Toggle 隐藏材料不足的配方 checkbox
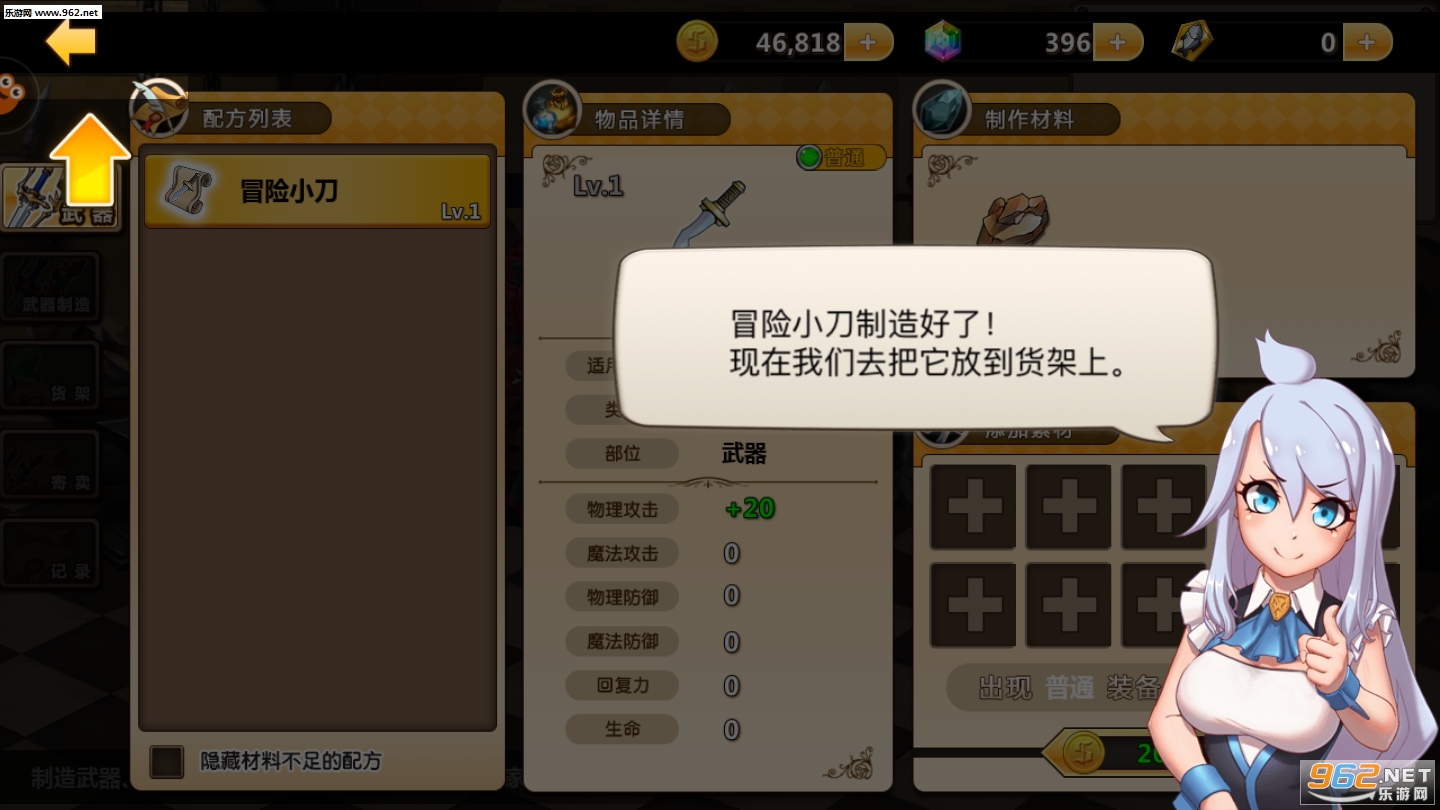Image resolution: width=1440 pixels, height=810 pixels. [167, 762]
